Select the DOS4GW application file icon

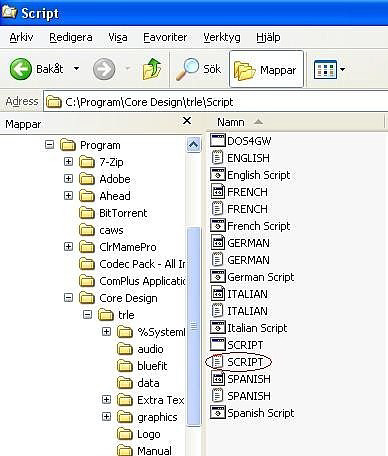(217, 140)
